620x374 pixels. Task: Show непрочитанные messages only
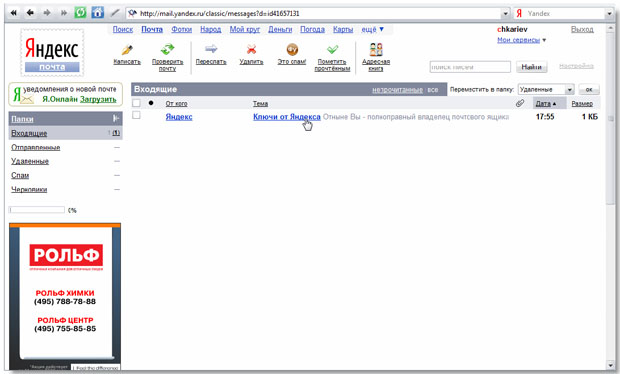pyautogui.click(x=397, y=90)
